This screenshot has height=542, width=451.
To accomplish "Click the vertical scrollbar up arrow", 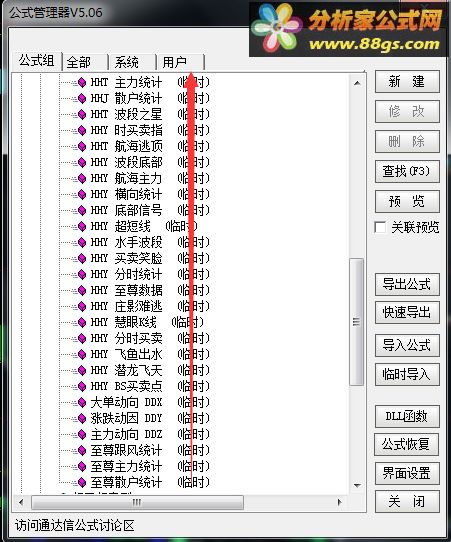I will point(357,83).
